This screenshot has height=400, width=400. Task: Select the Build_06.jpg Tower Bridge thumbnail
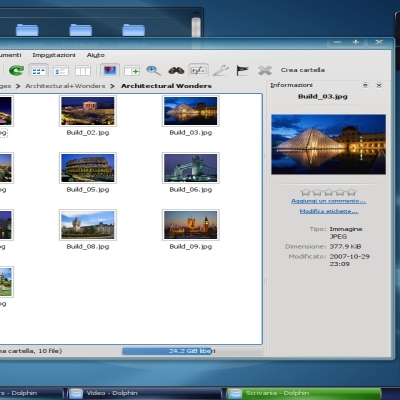(191, 168)
